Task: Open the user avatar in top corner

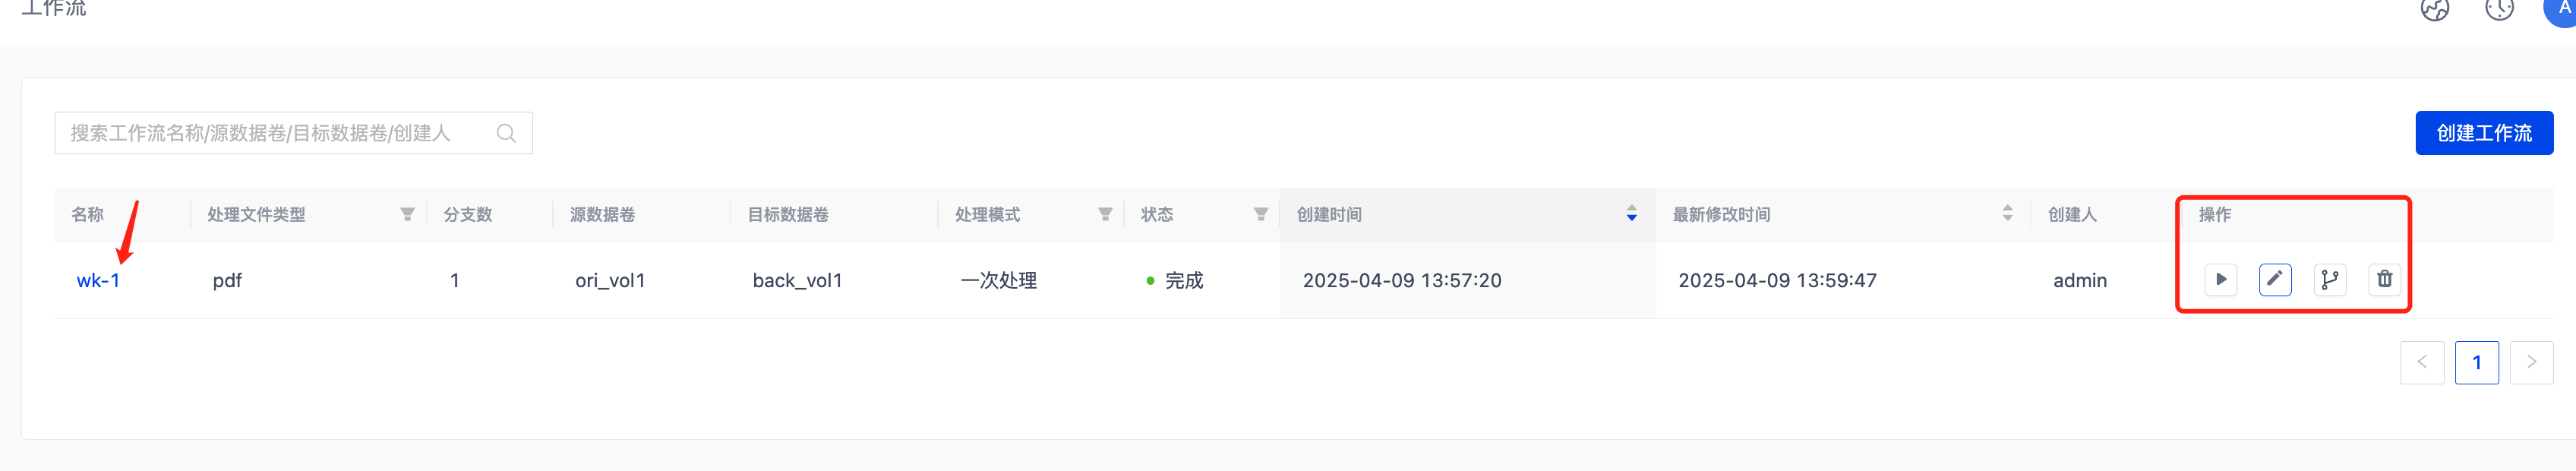Action: 2562,9
